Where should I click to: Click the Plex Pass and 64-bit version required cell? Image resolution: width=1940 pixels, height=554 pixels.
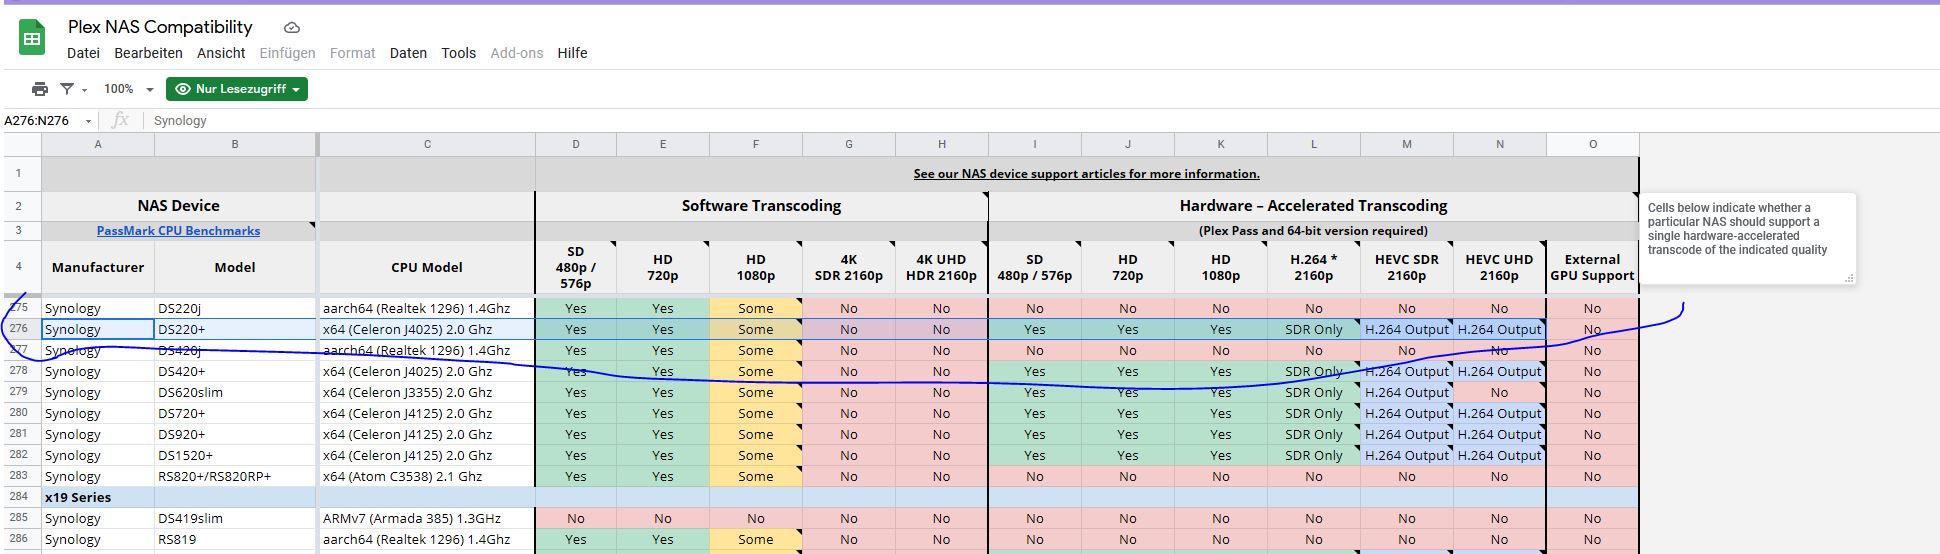(x=1313, y=231)
